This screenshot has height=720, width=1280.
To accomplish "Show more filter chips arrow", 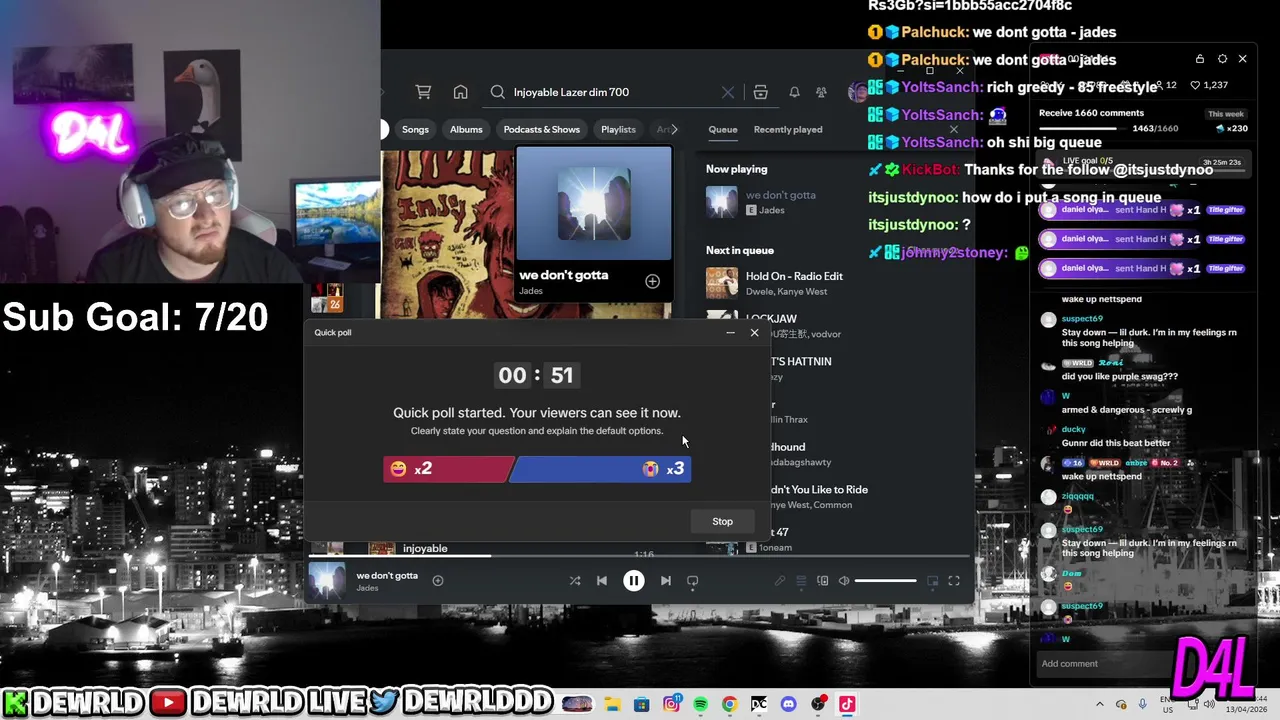I will click(674, 129).
